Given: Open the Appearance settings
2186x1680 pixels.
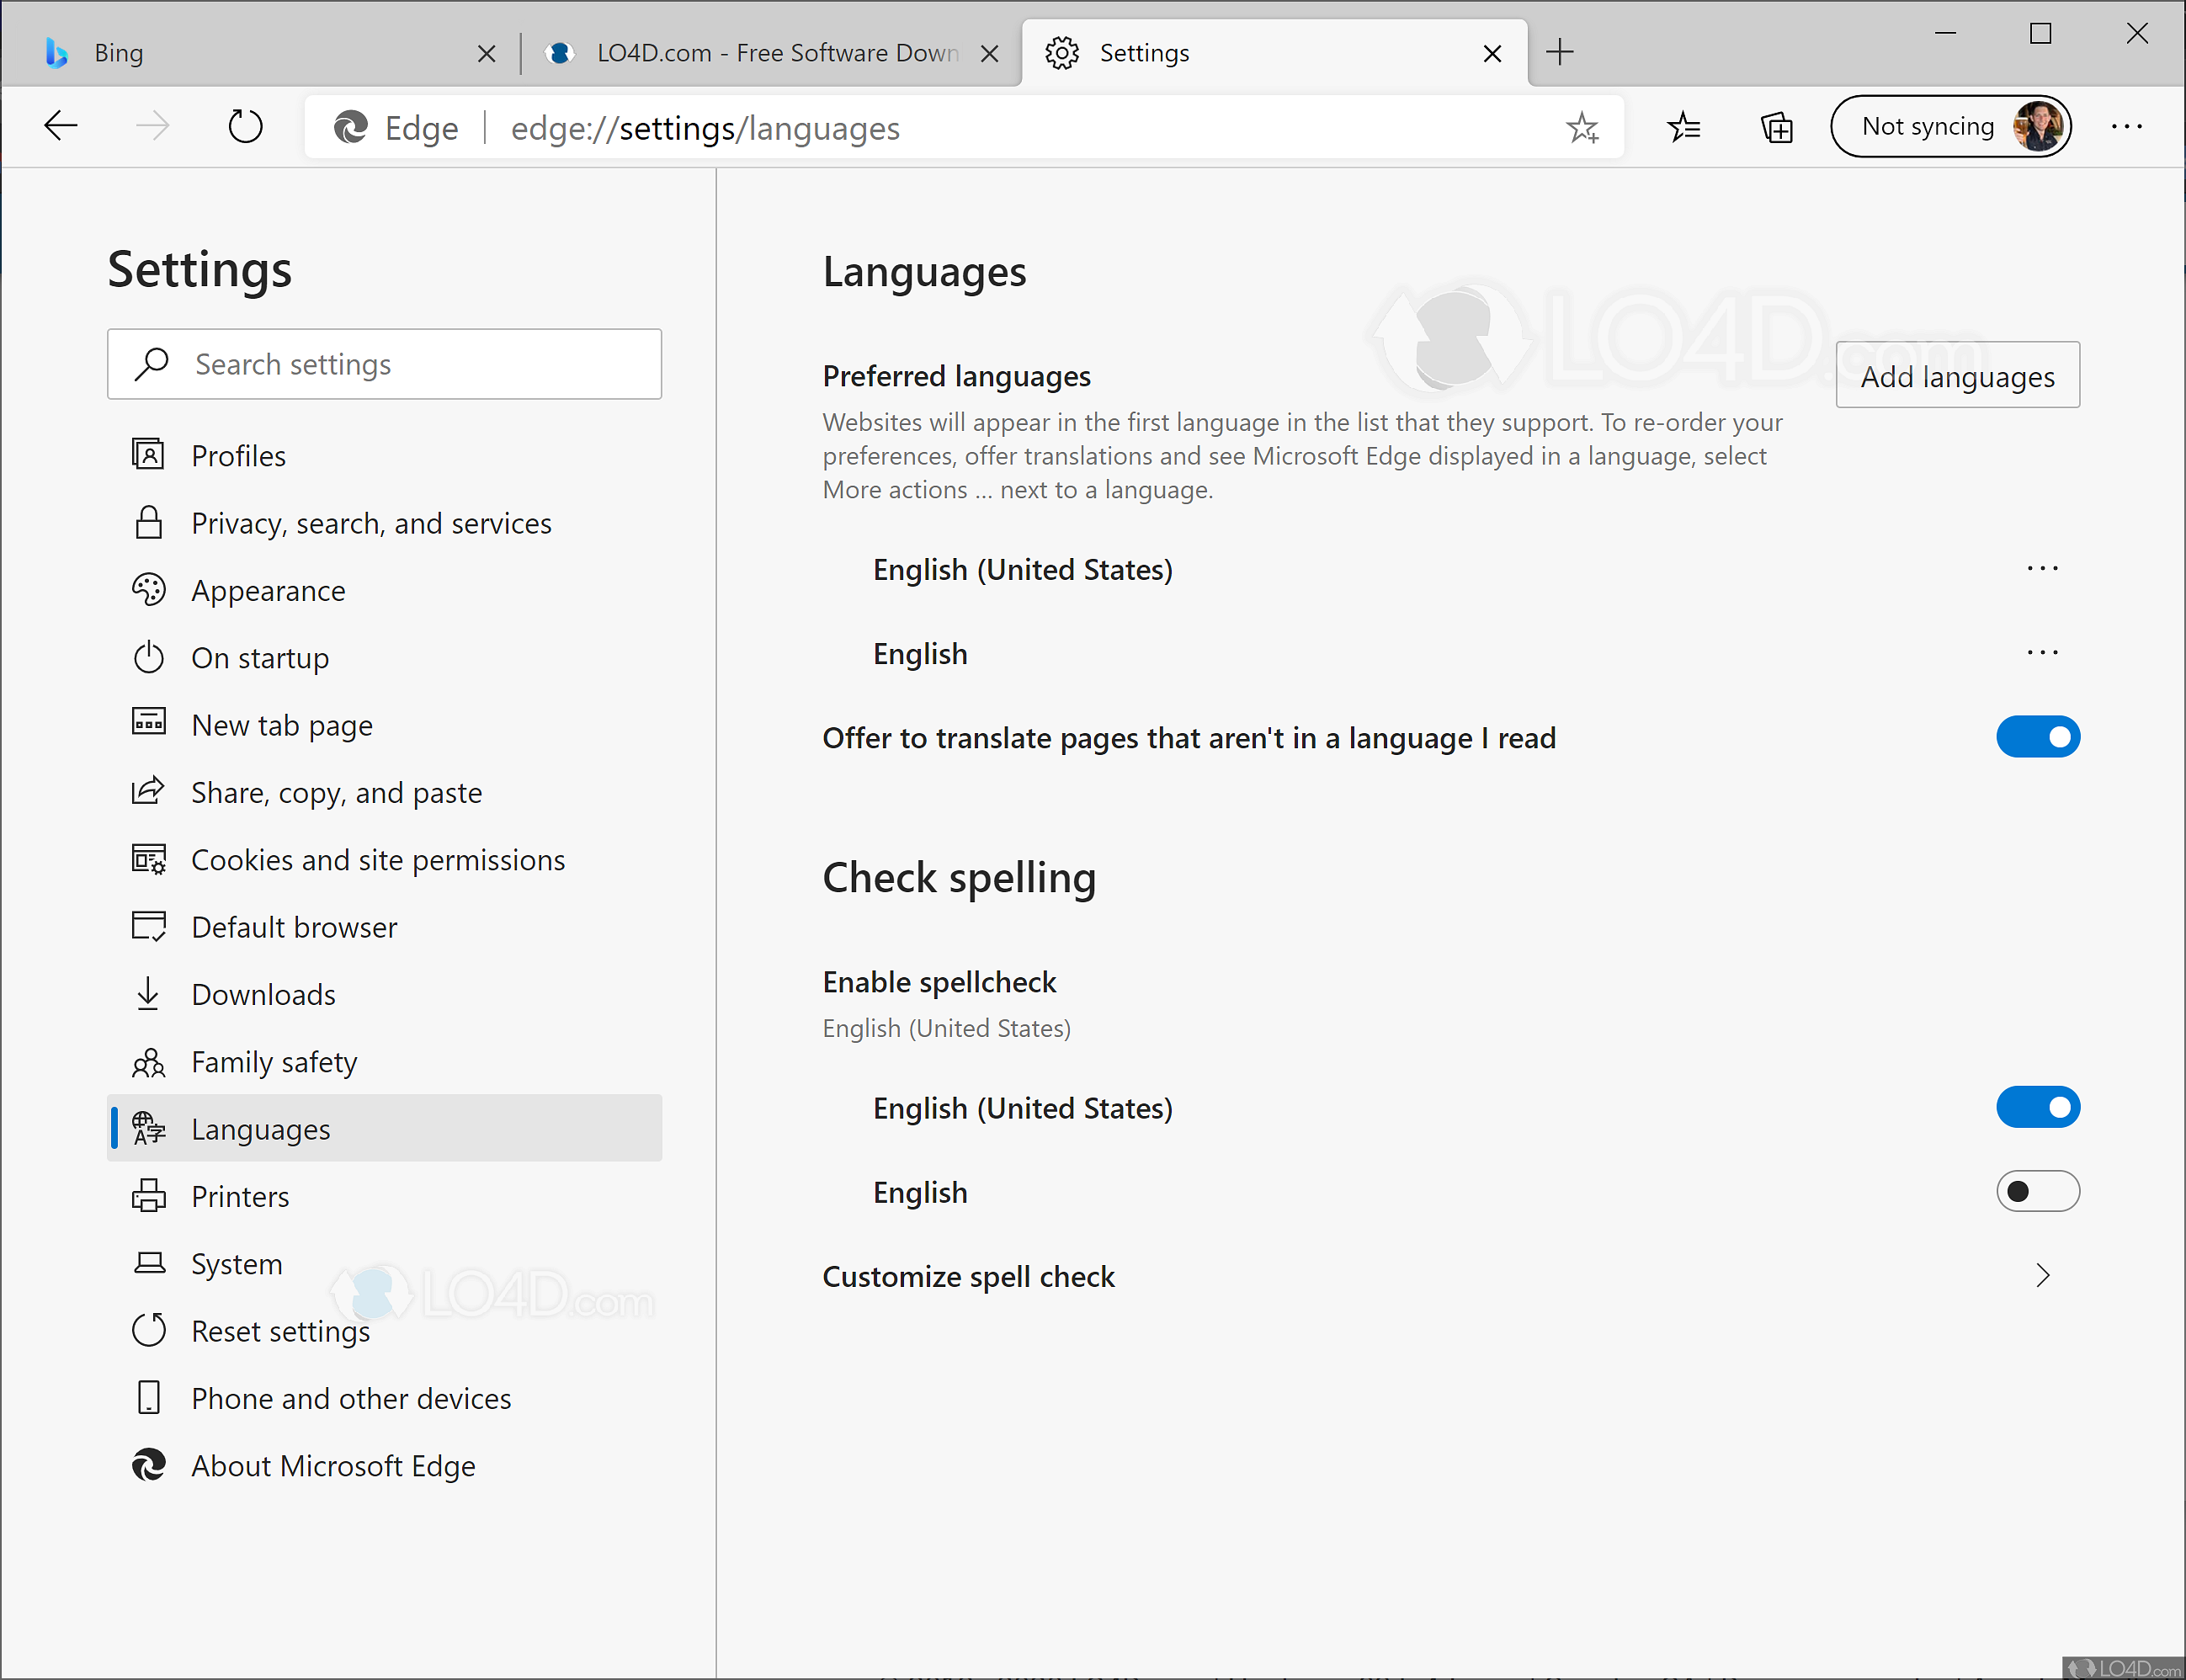Looking at the screenshot, I should click(x=268, y=590).
